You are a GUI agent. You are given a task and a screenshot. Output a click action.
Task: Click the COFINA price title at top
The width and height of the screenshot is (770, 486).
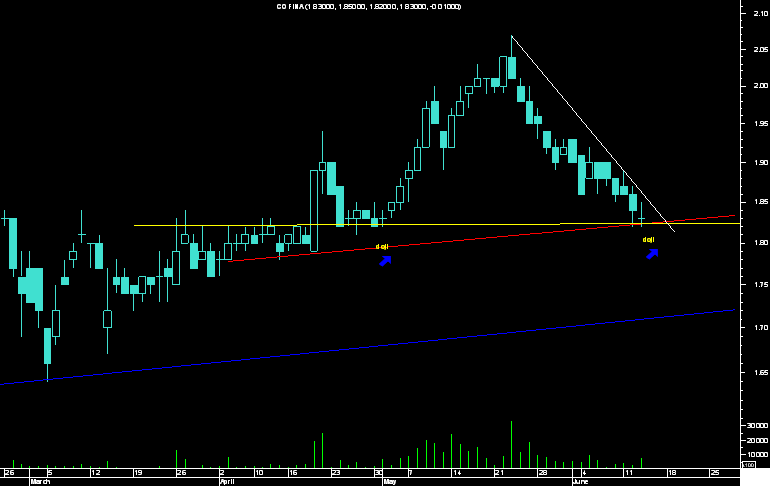(x=369, y=6)
